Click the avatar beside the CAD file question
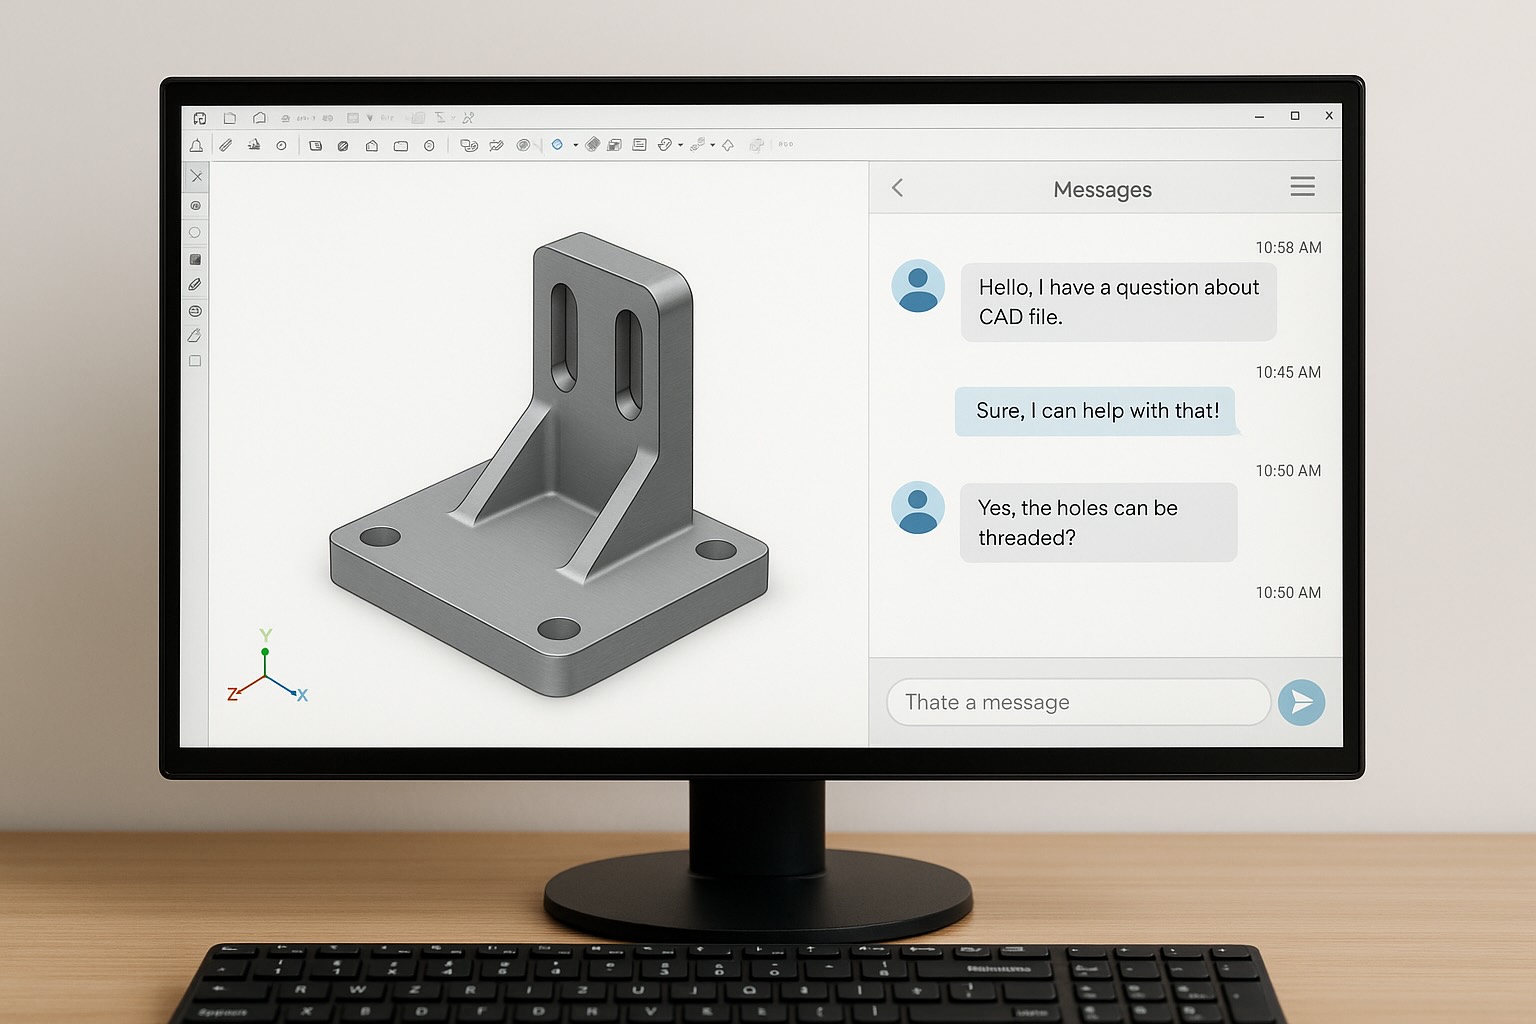The height and width of the screenshot is (1024, 1536). (918, 286)
